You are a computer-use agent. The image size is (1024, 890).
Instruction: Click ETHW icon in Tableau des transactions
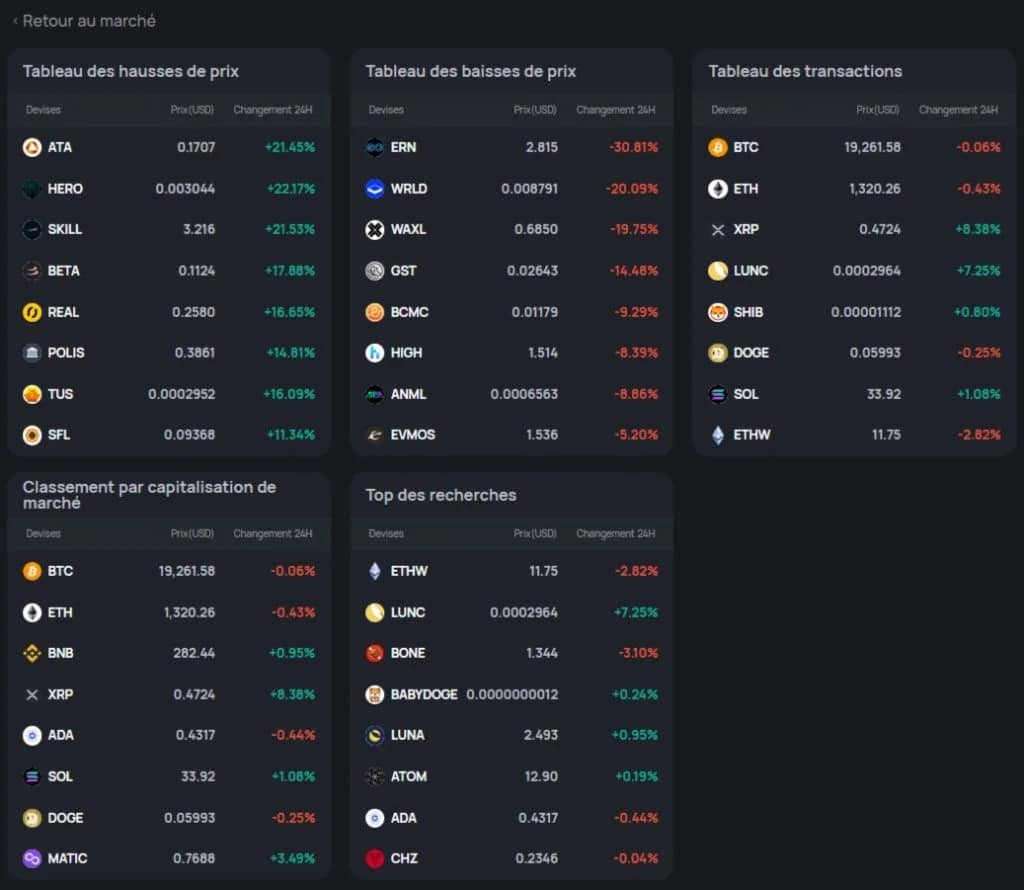(718, 435)
